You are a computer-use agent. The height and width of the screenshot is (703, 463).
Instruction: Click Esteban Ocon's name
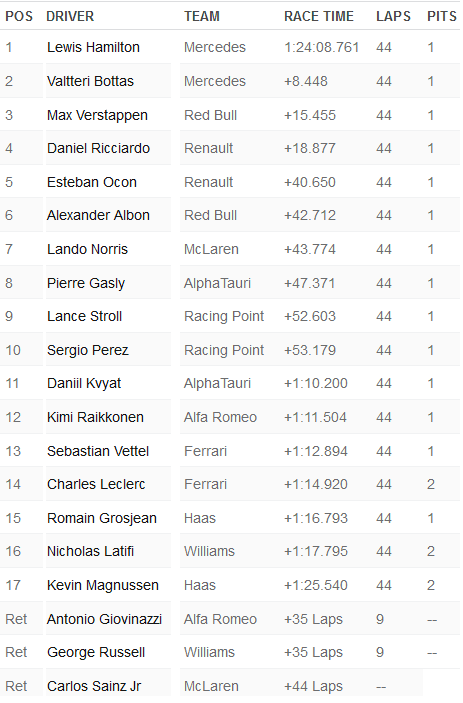(x=91, y=182)
